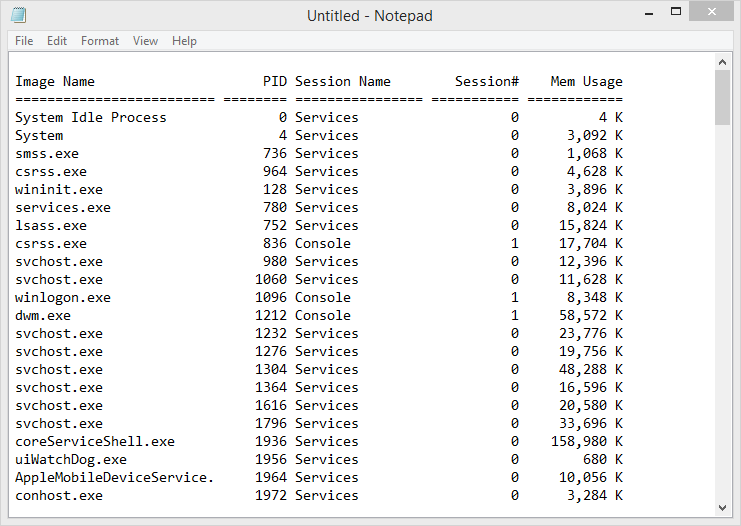Click 'uiWatchDog.exe' text
Screen dimensions: 741x526
tap(71, 460)
